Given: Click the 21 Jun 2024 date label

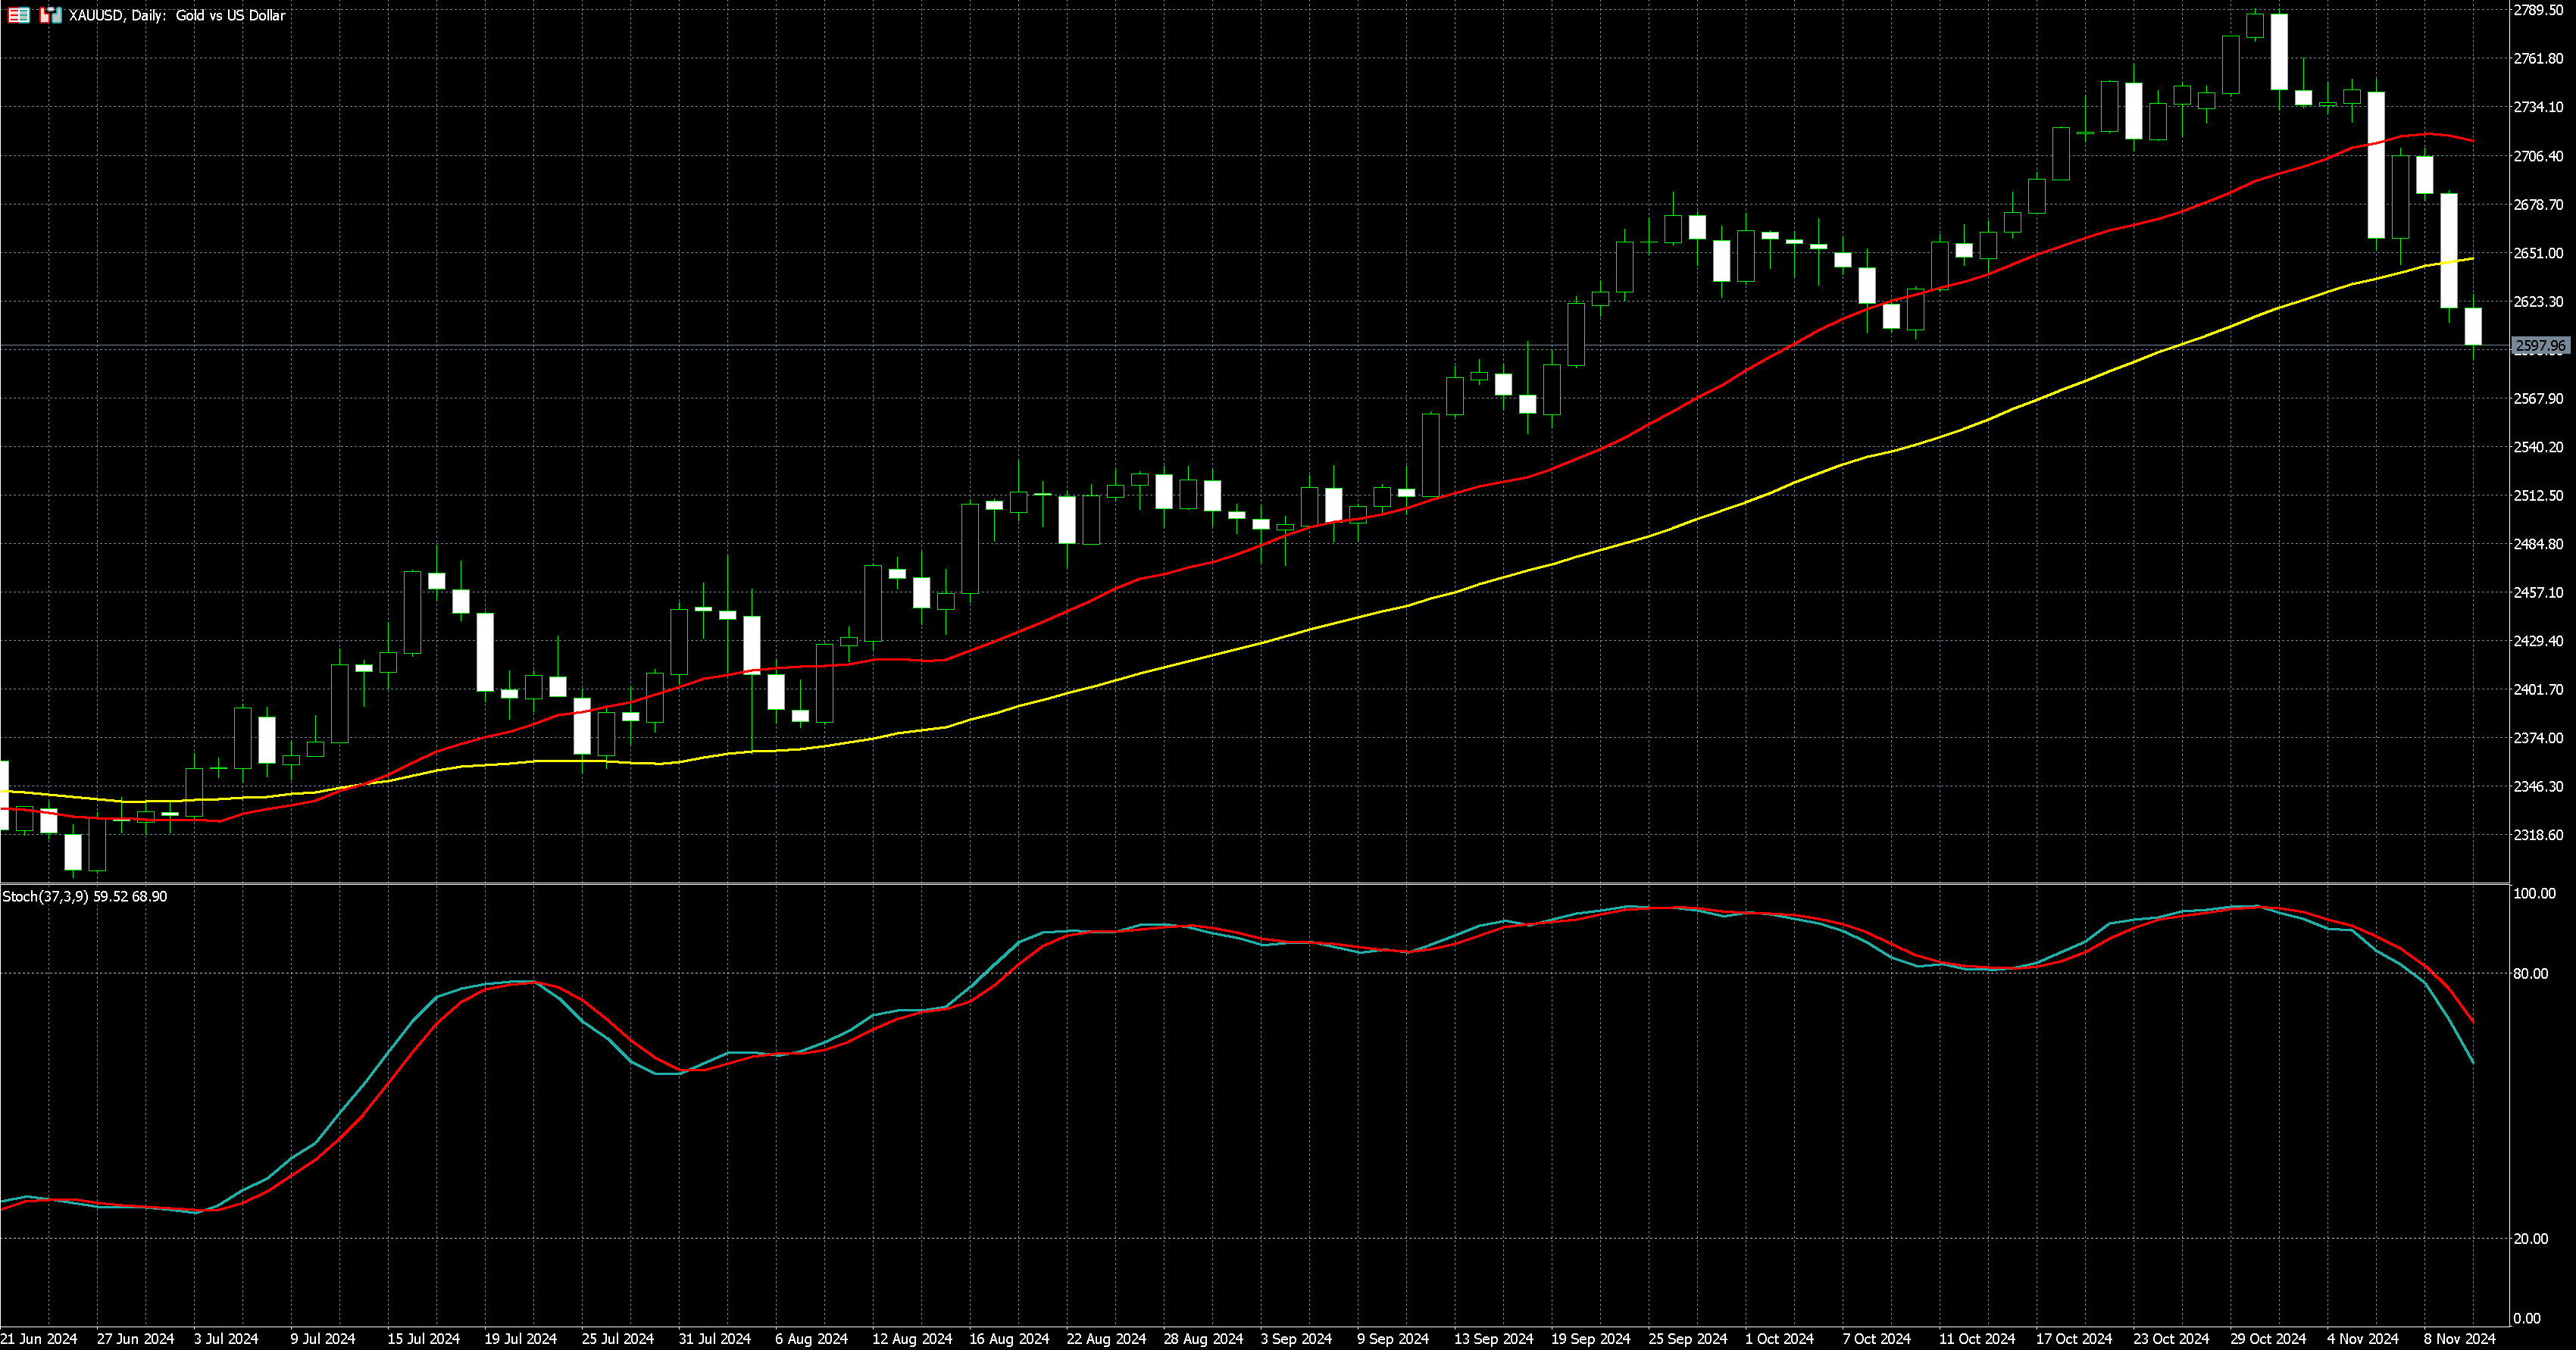Looking at the screenshot, I should 39,1338.
